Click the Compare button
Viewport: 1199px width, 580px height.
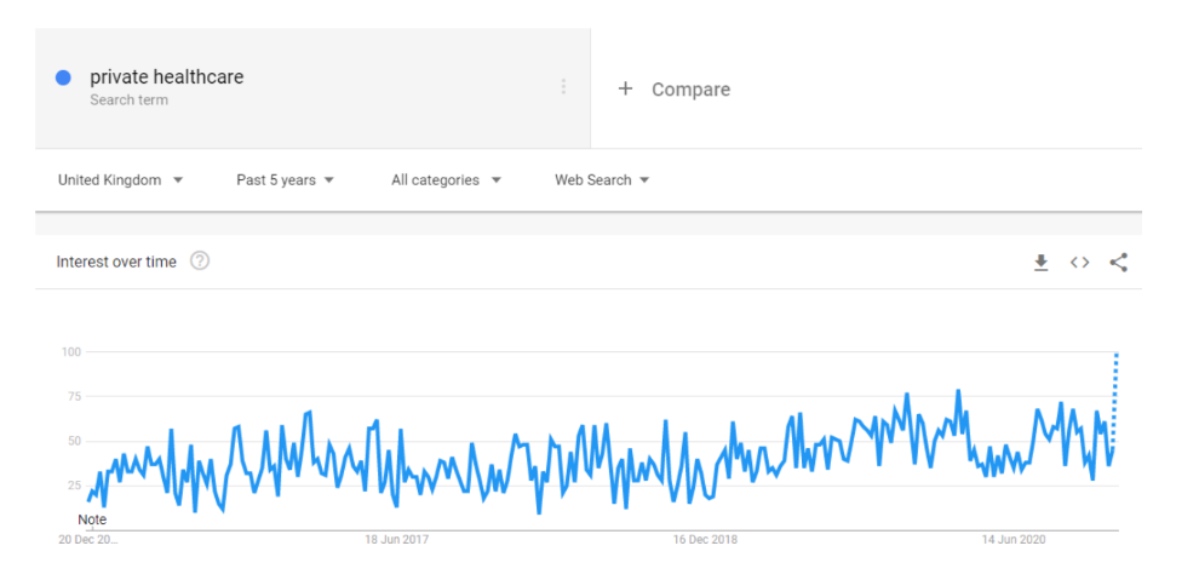(674, 90)
